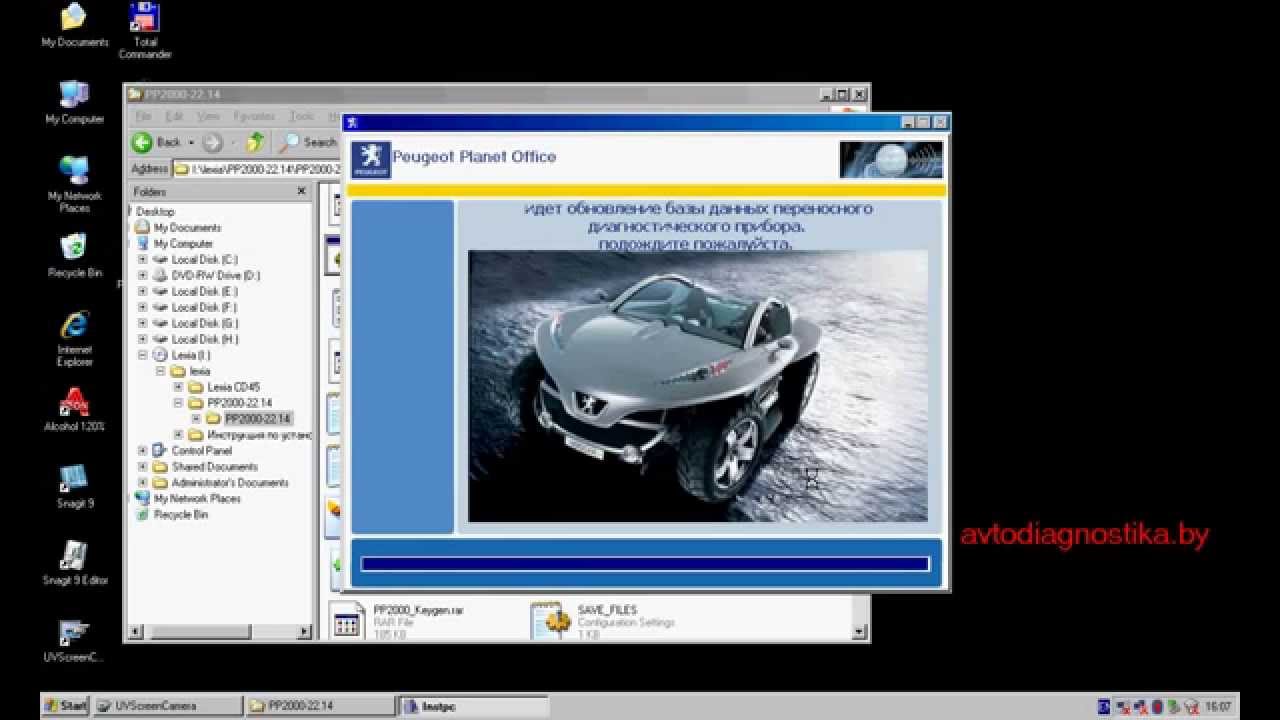
Task: Expand Control Panel tree node
Action: (x=142, y=451)
